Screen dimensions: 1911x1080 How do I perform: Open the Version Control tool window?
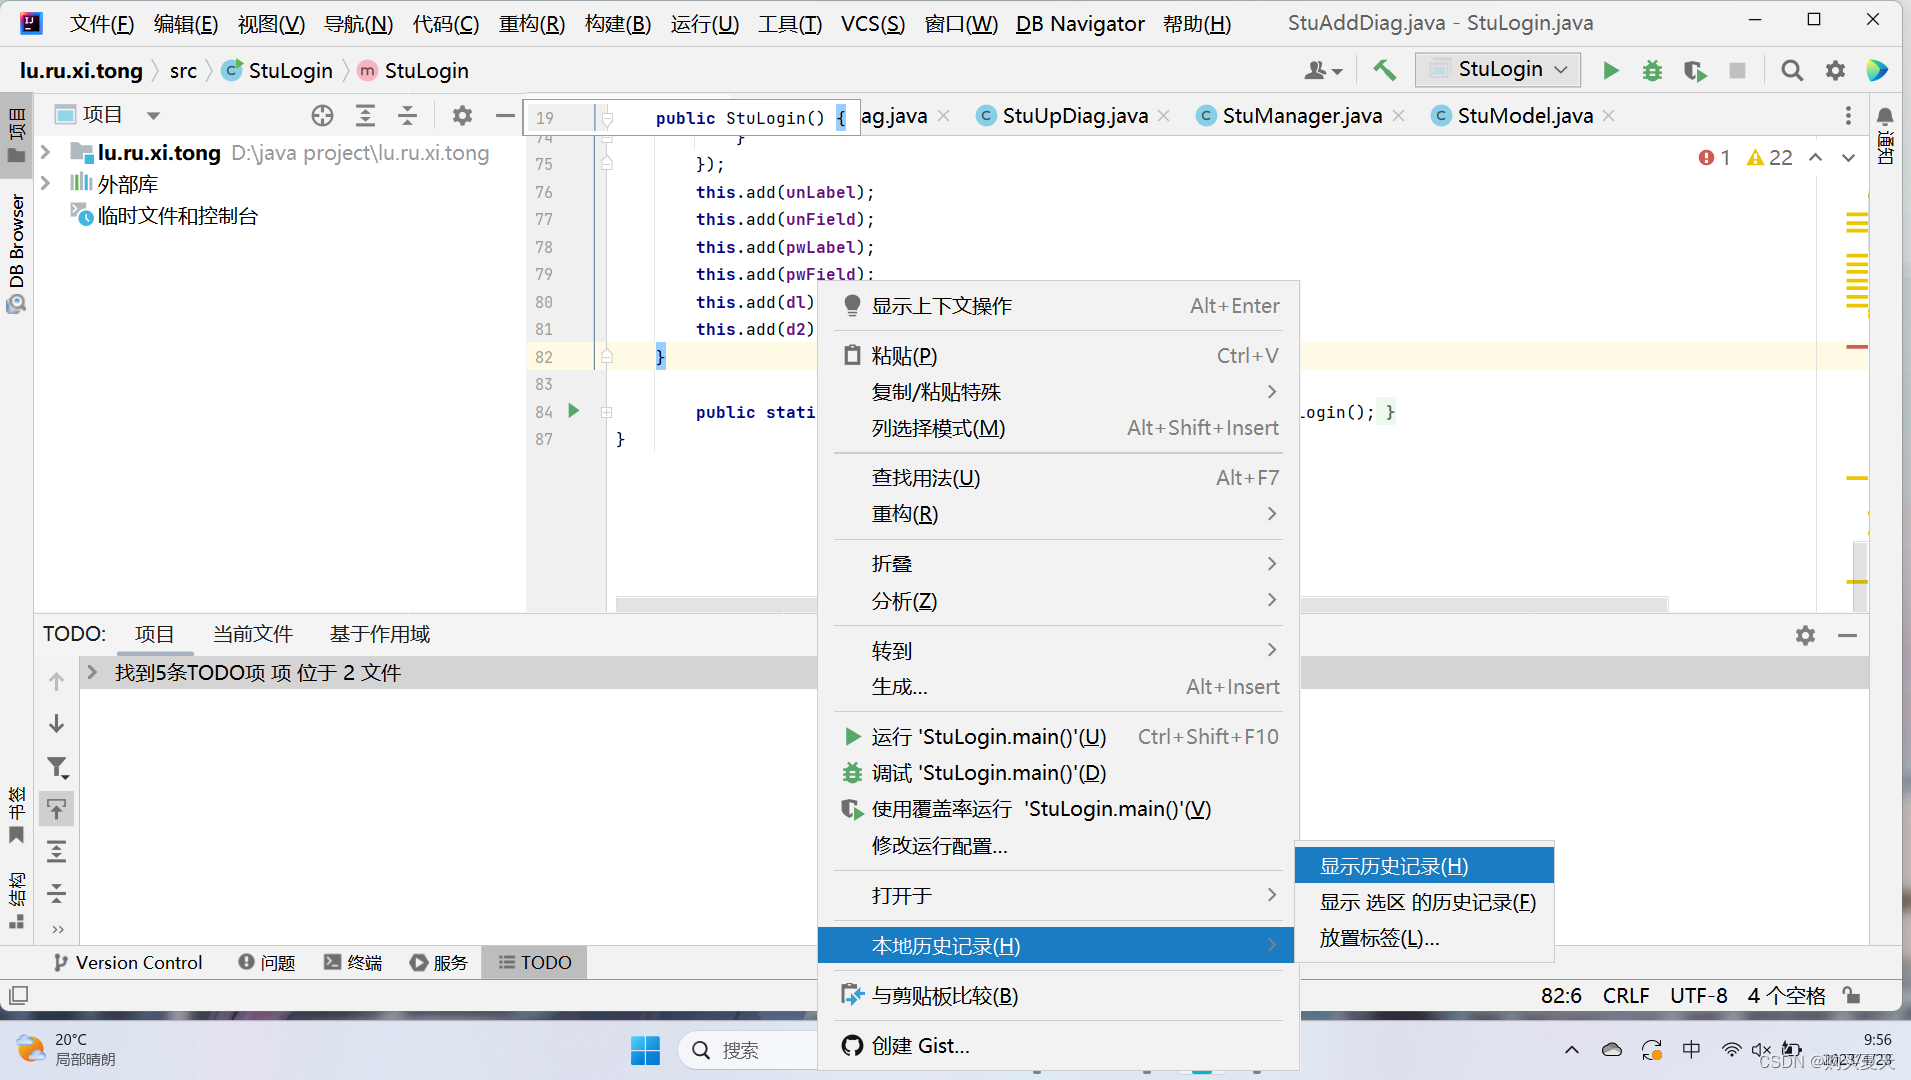tap(128, 962)
